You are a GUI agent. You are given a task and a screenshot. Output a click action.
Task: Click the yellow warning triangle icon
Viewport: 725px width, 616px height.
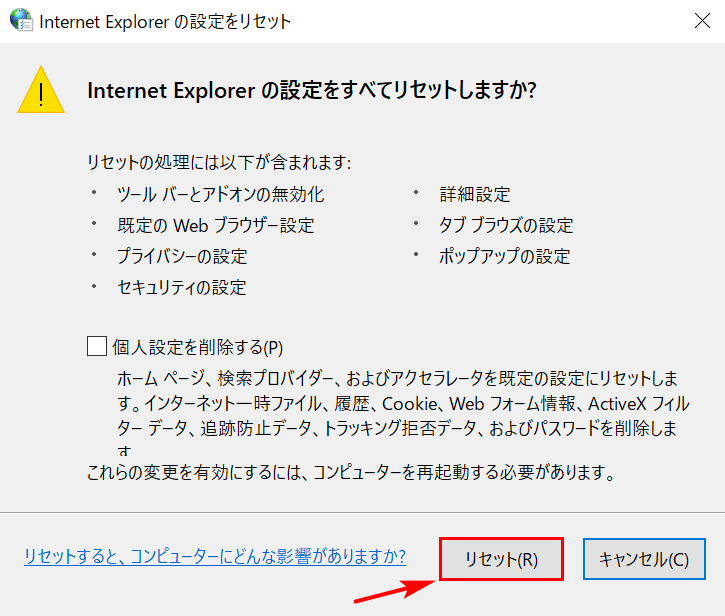pyautogui.click(x=41, y=90)
